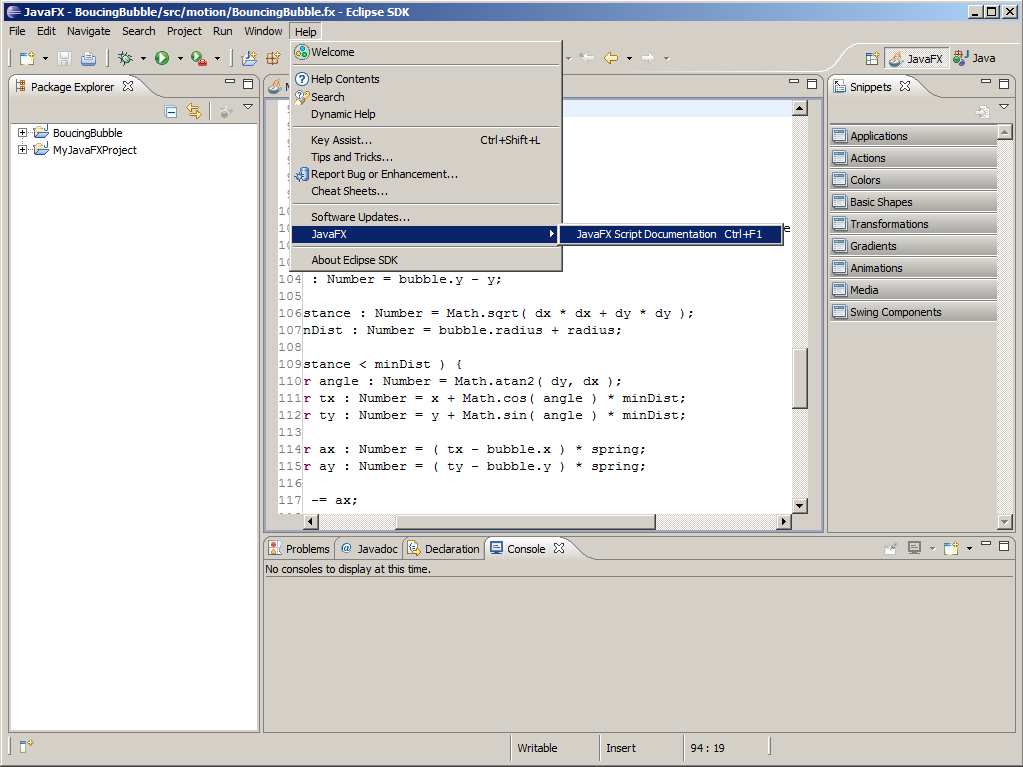Open the Package Explorer view menu
1023x767 pixels.
pos(248,107)
